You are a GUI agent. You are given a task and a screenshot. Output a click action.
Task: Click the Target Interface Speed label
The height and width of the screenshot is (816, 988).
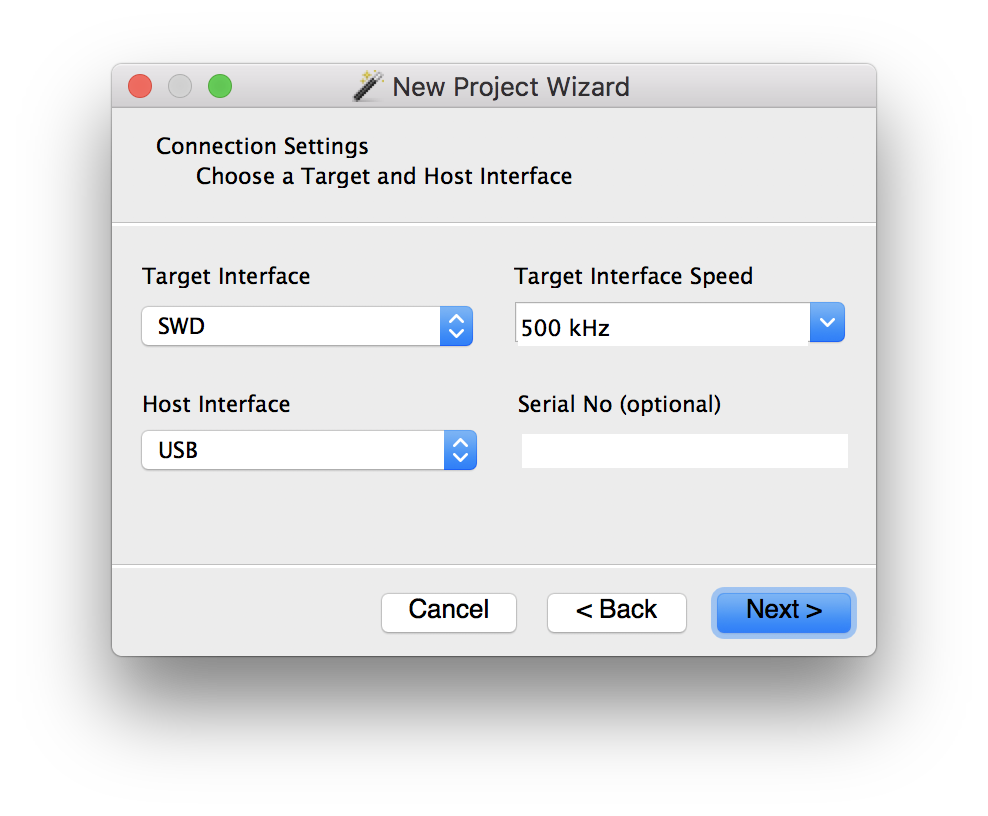(633, 276)
